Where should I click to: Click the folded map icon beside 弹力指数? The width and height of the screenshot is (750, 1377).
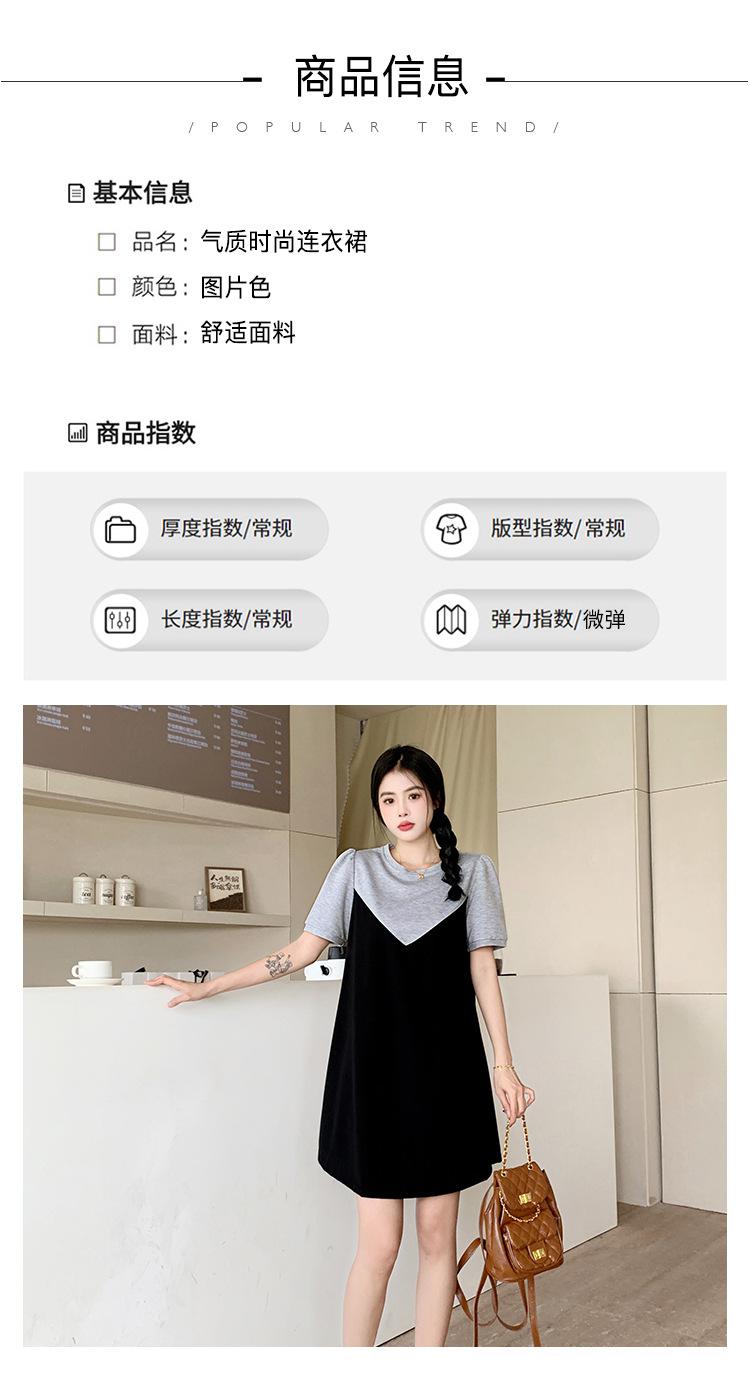[451, 620]
